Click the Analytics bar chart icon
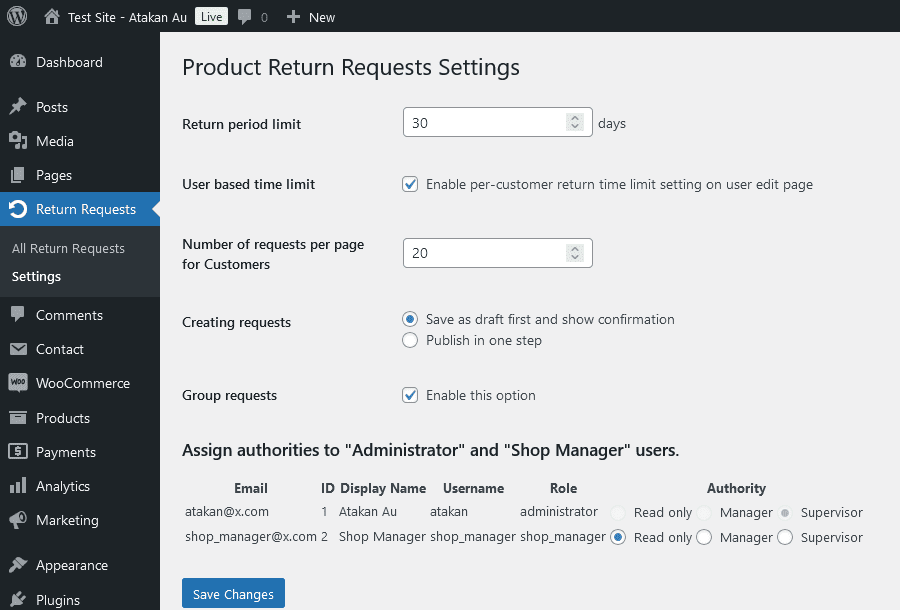Image resolution: width=900 pixels, height=610 pixels. 18,485
